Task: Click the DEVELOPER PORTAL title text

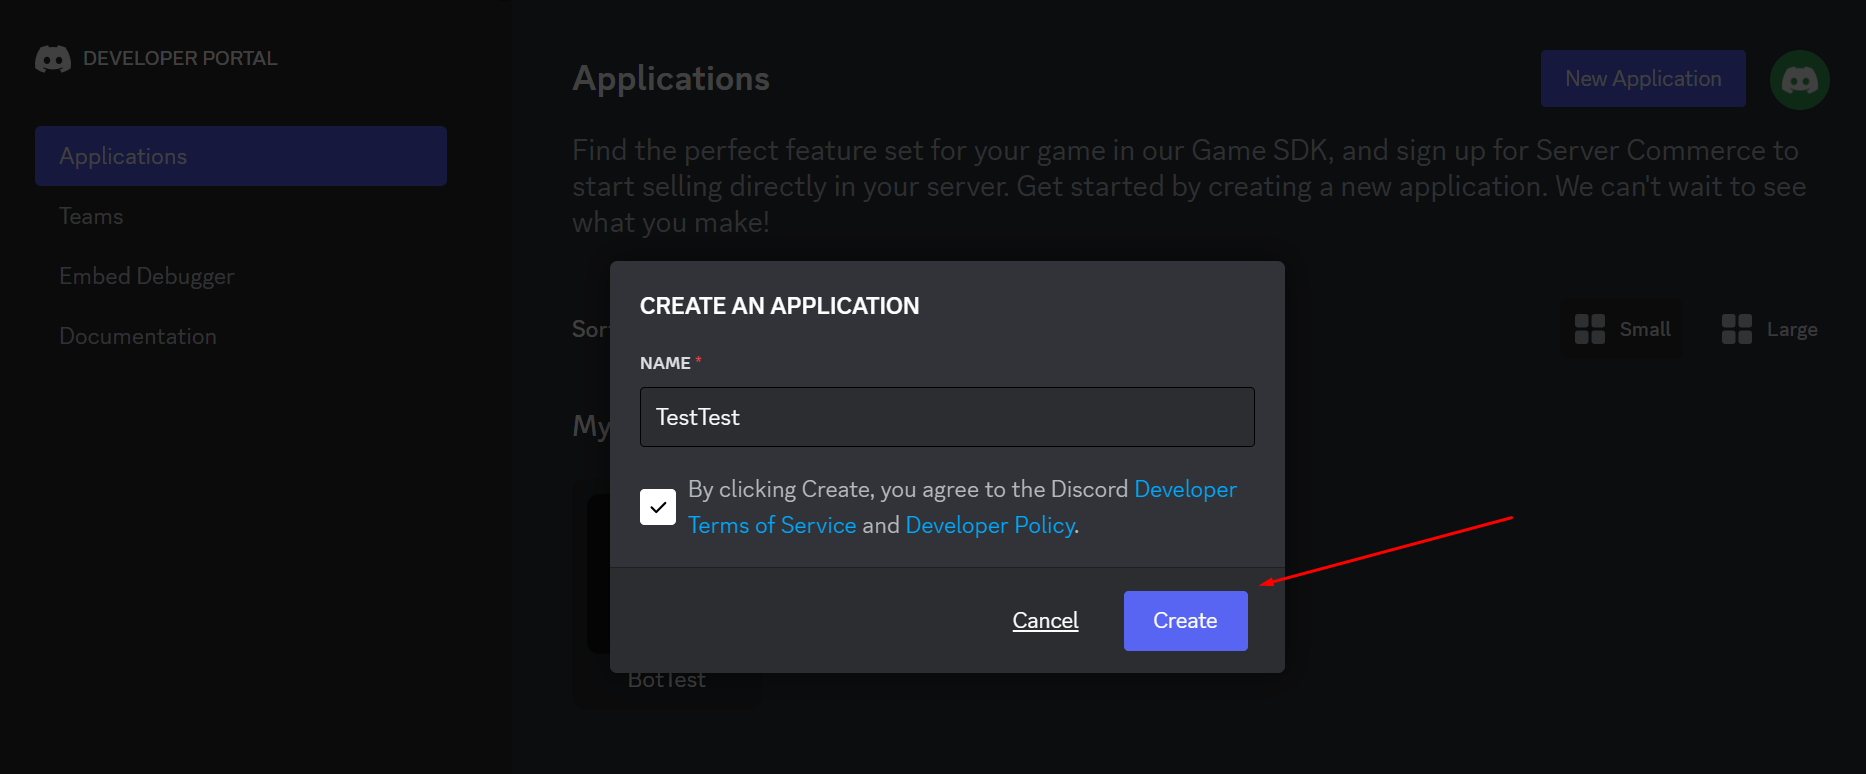Action: click(180, 59)
